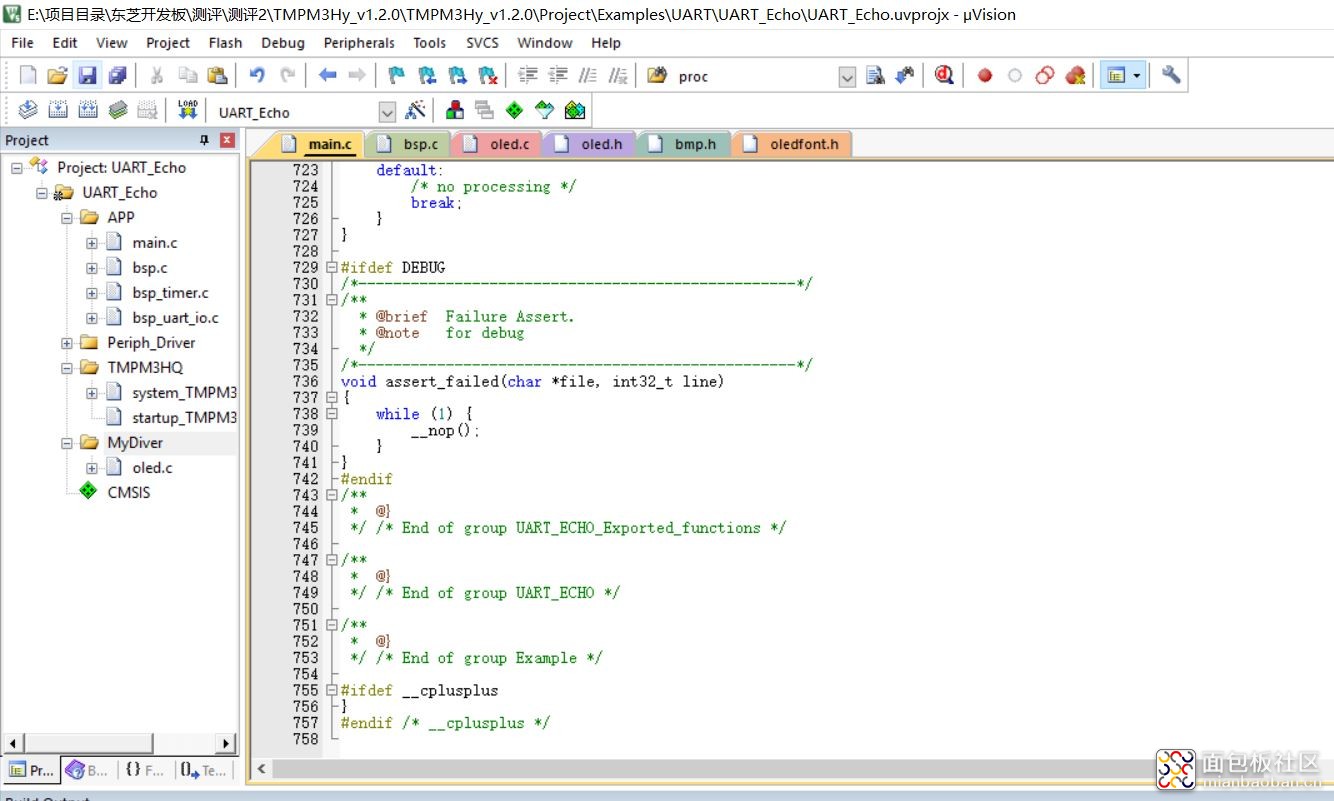
Task: Open Find in Files icon
Action: (657, 76)
